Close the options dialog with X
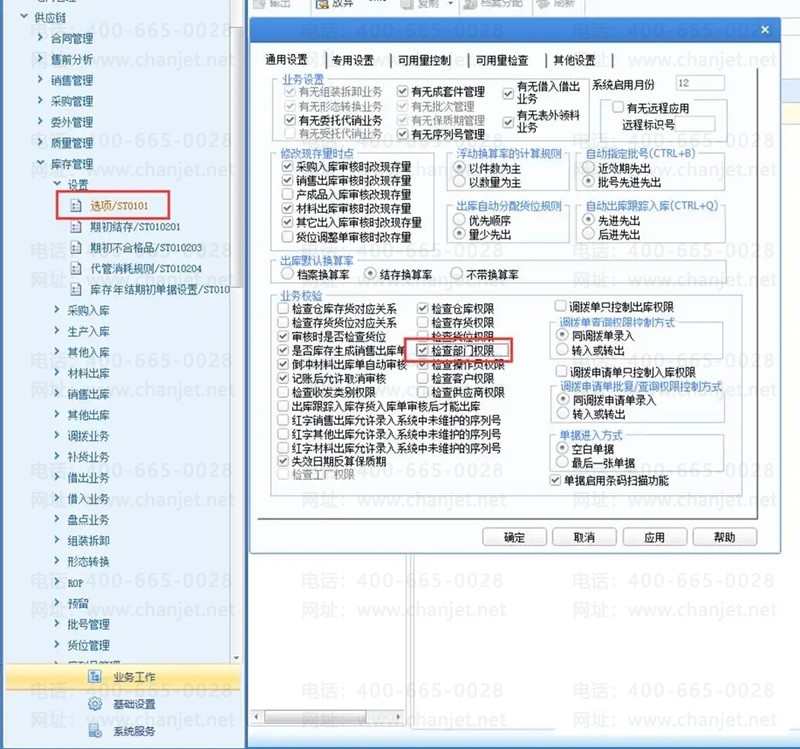Screen dimensions: 800x749 tap(765, 30)
